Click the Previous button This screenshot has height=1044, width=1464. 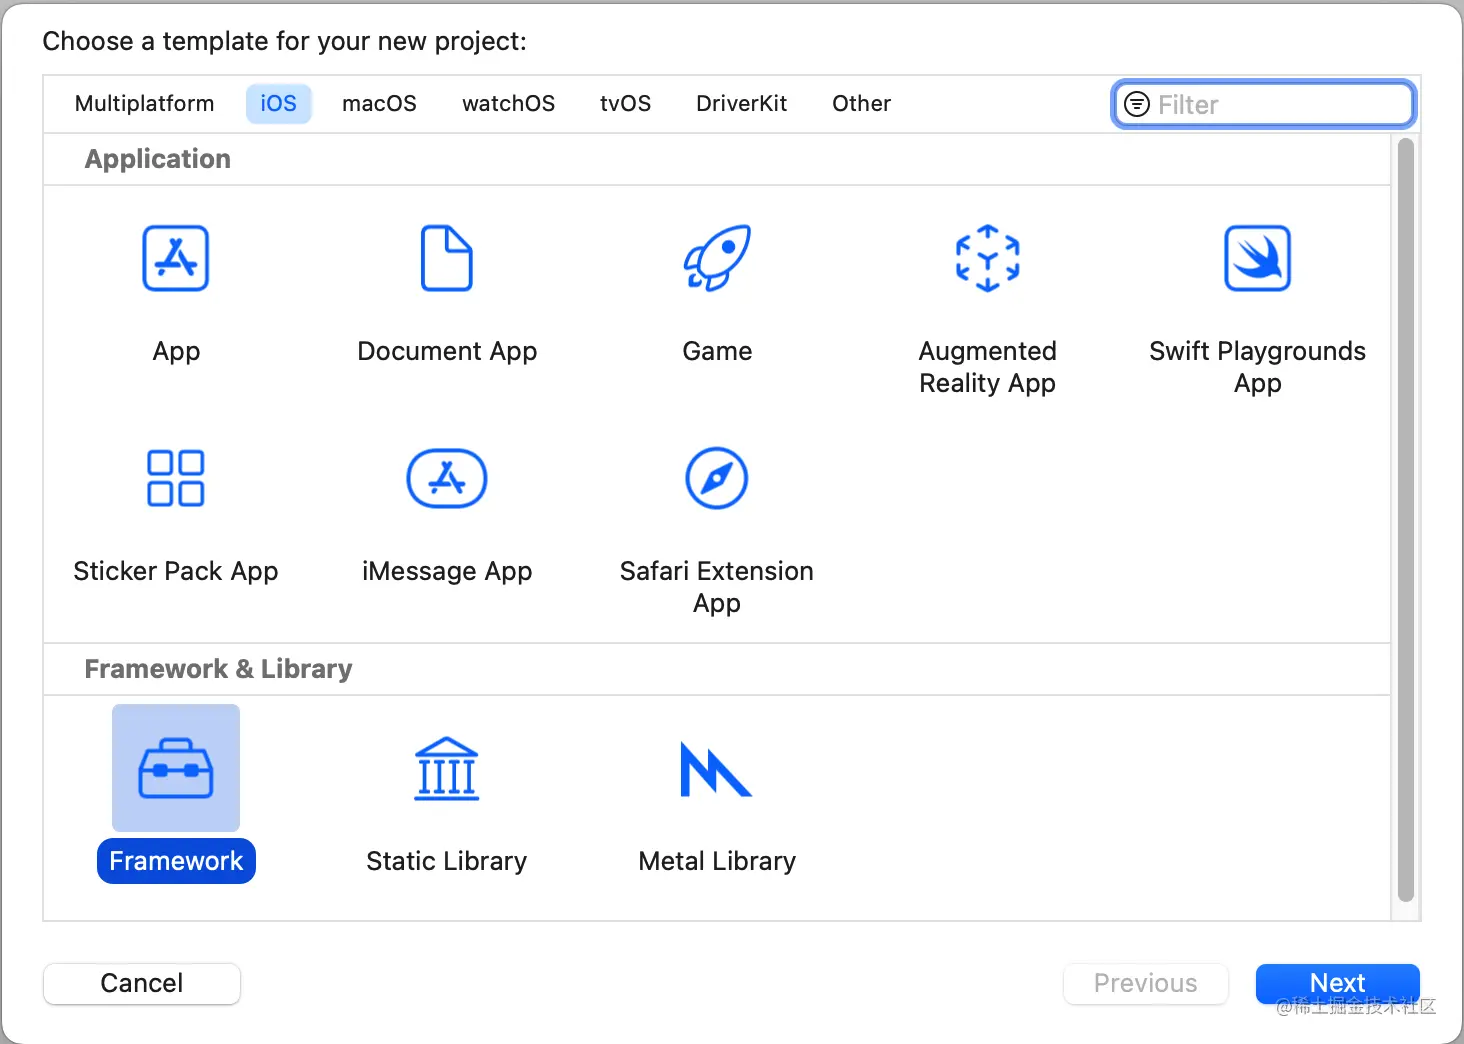pos(1146,983)
